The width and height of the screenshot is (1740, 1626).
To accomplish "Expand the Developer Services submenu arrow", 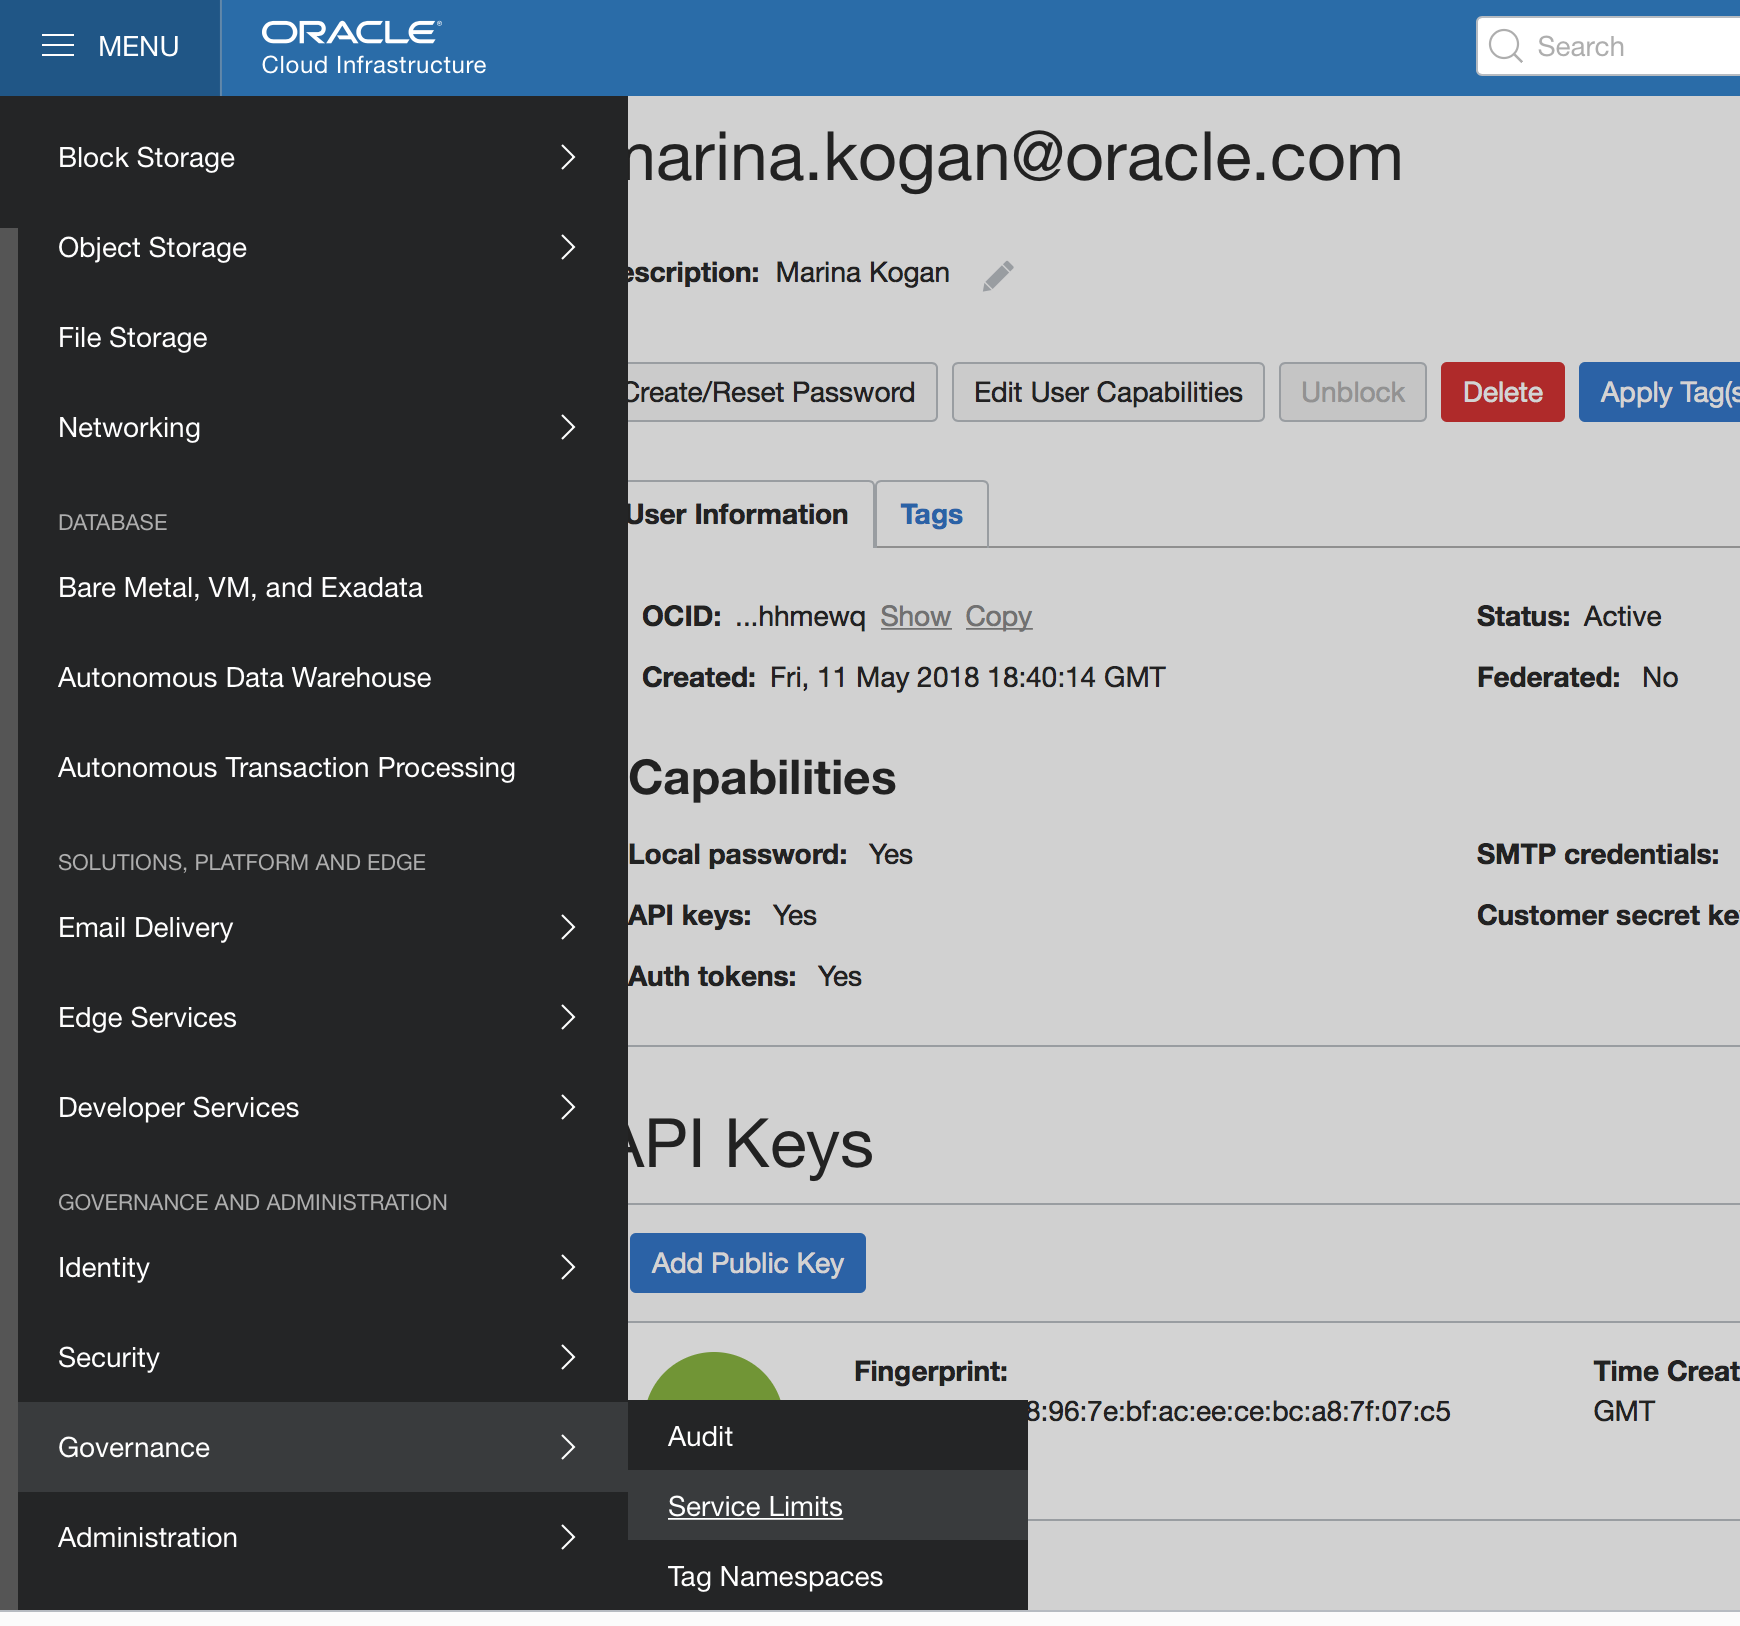I will [568, 1107].
